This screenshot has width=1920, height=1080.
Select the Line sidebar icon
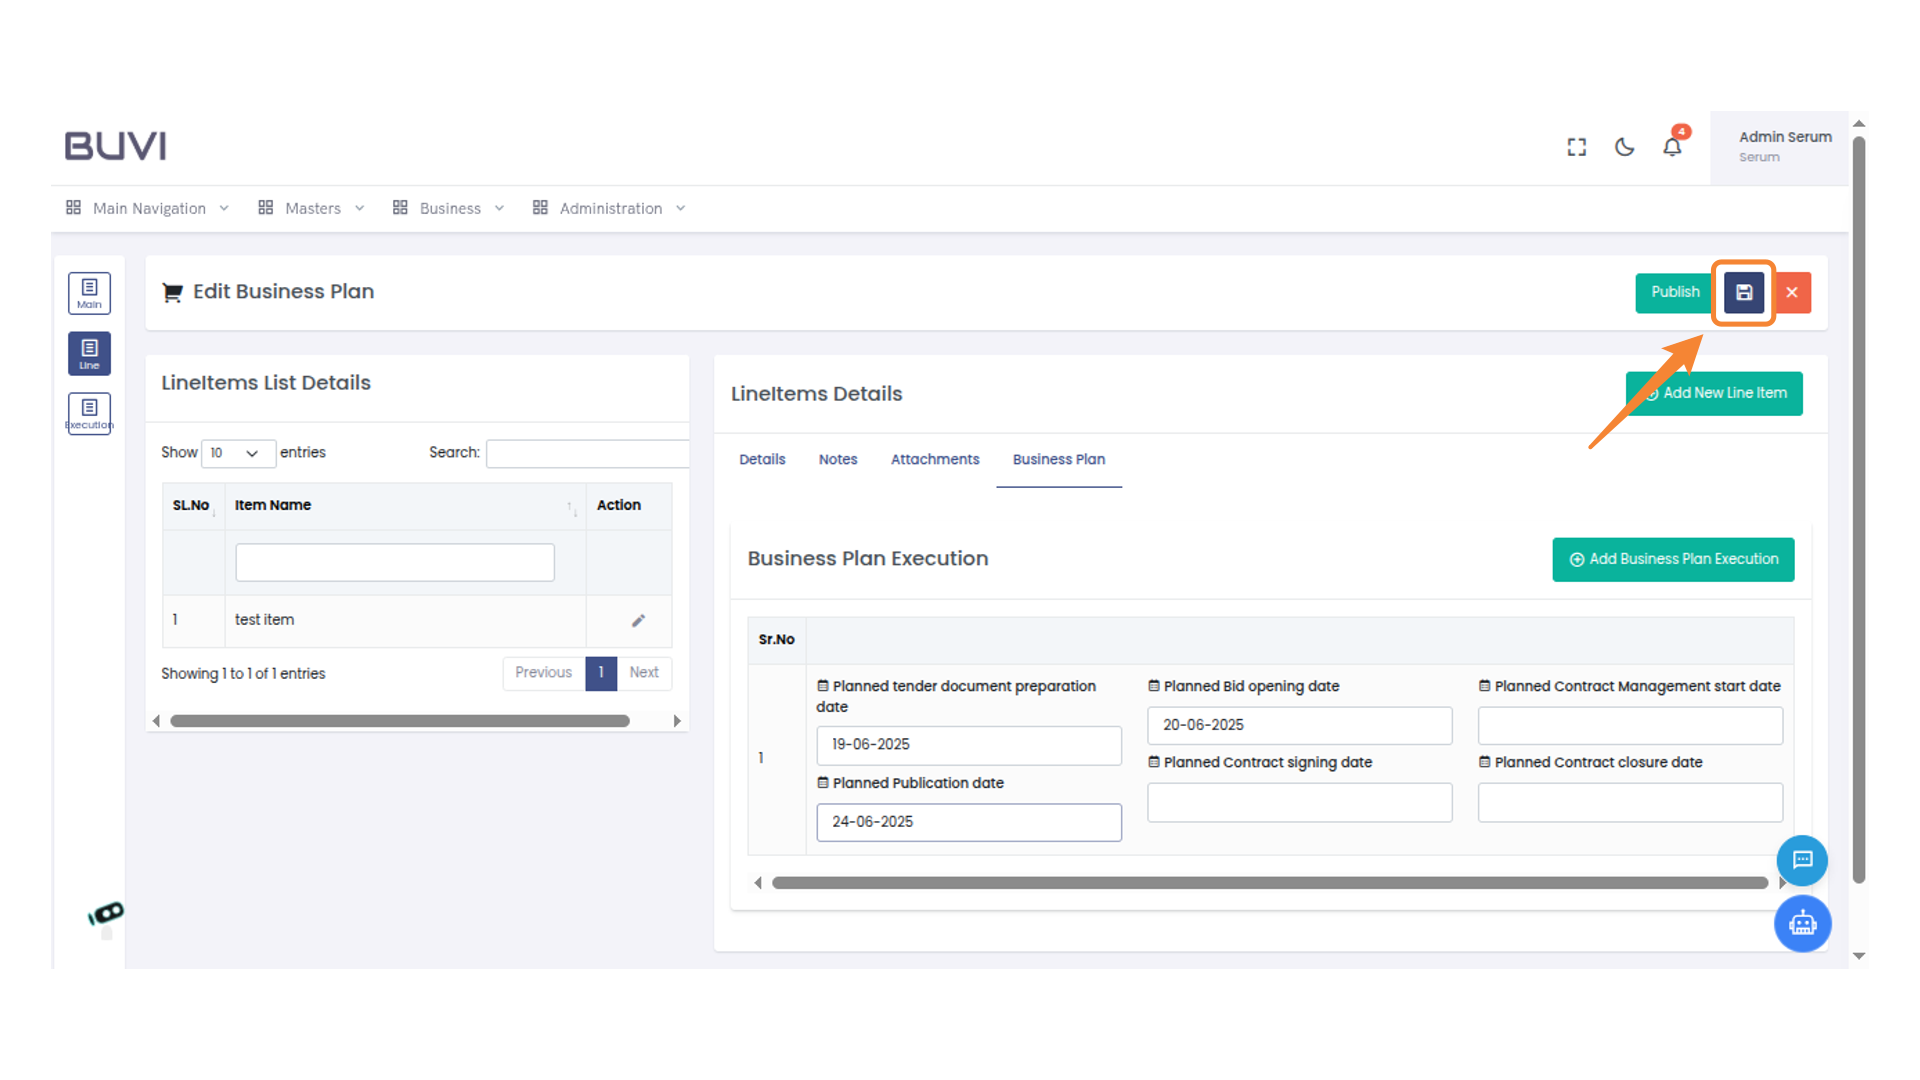click(x=89, y=353)
